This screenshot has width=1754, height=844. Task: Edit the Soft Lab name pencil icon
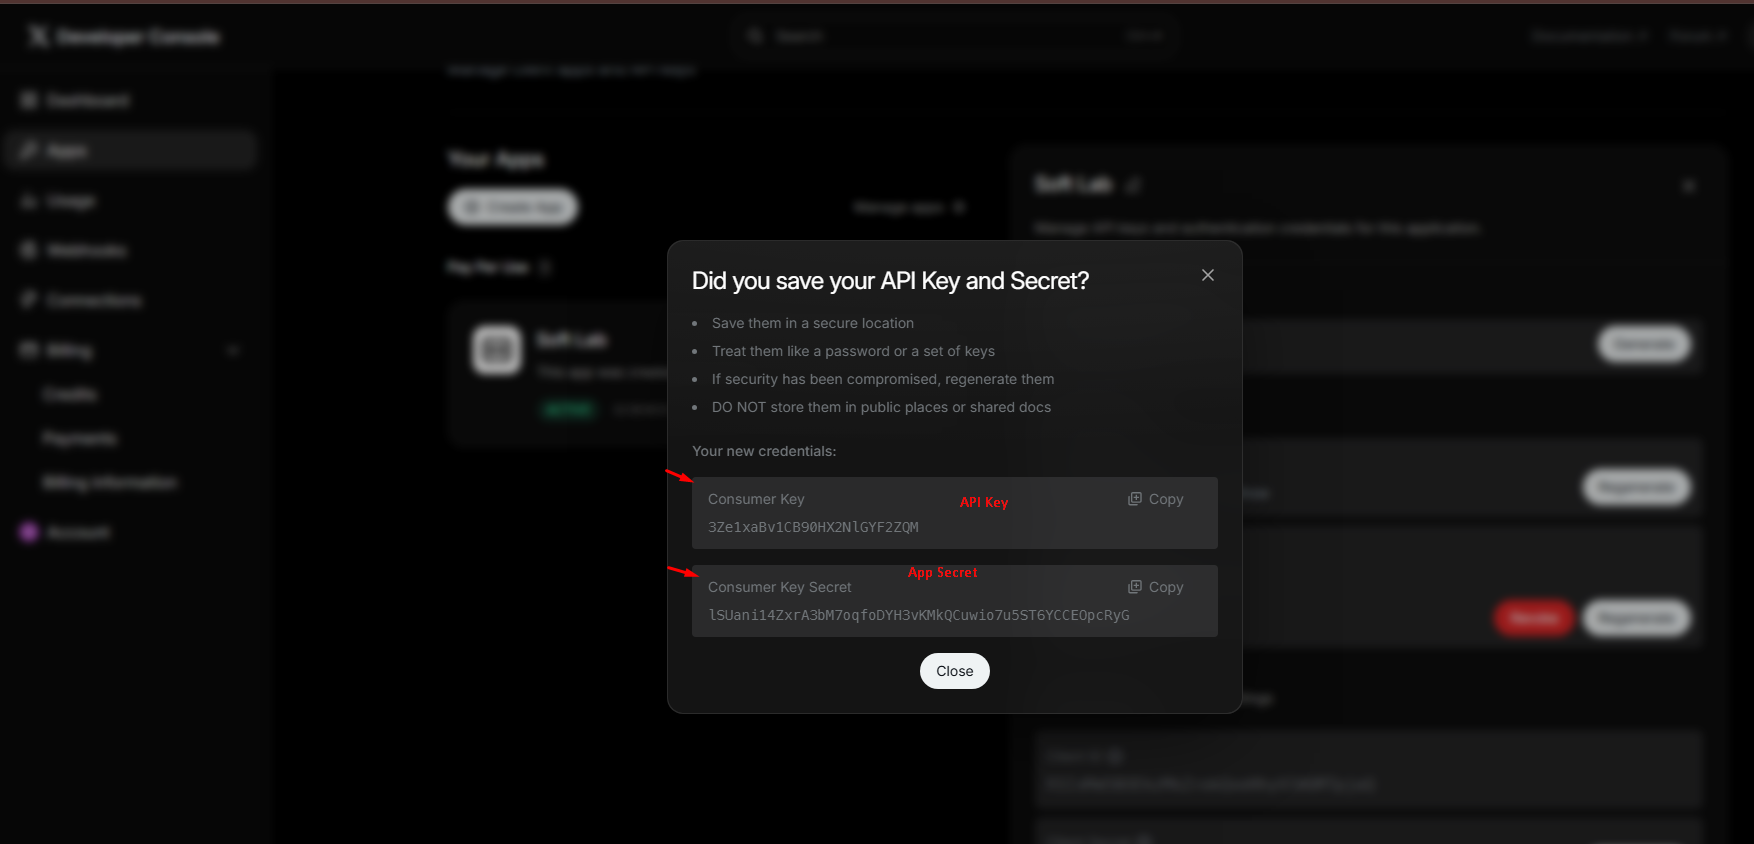[x=1134, y=185]
